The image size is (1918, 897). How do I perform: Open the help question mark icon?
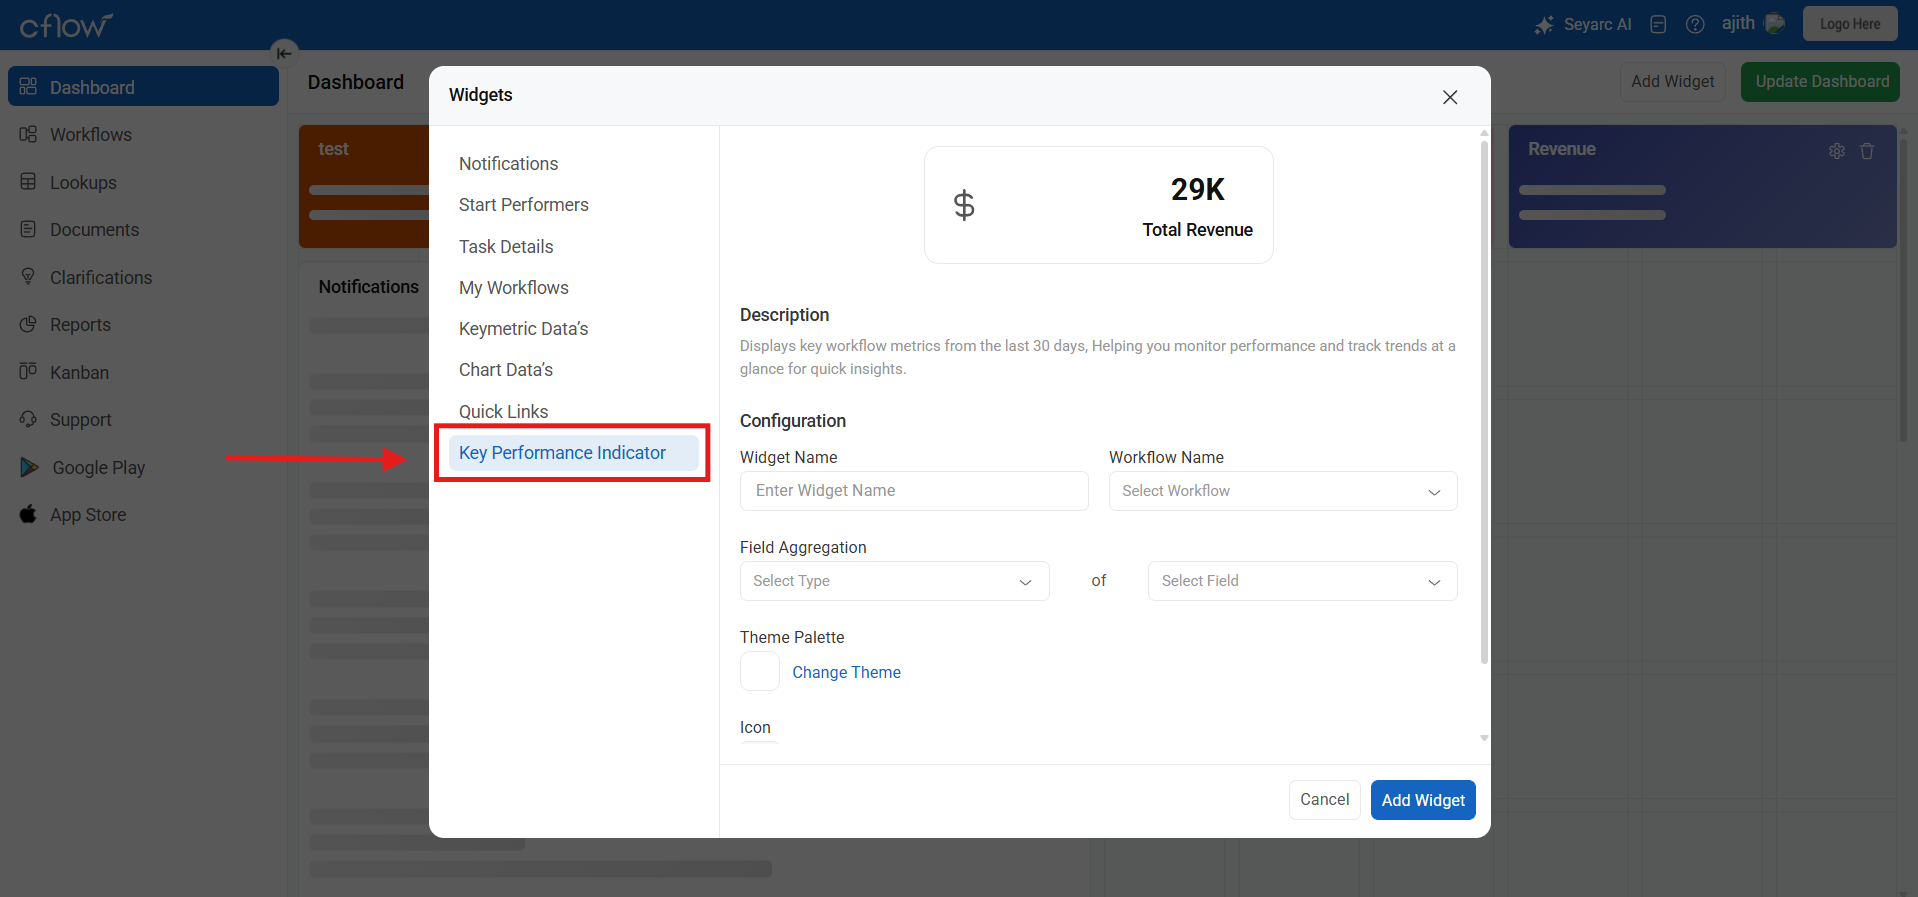(x=1695, y=25)
